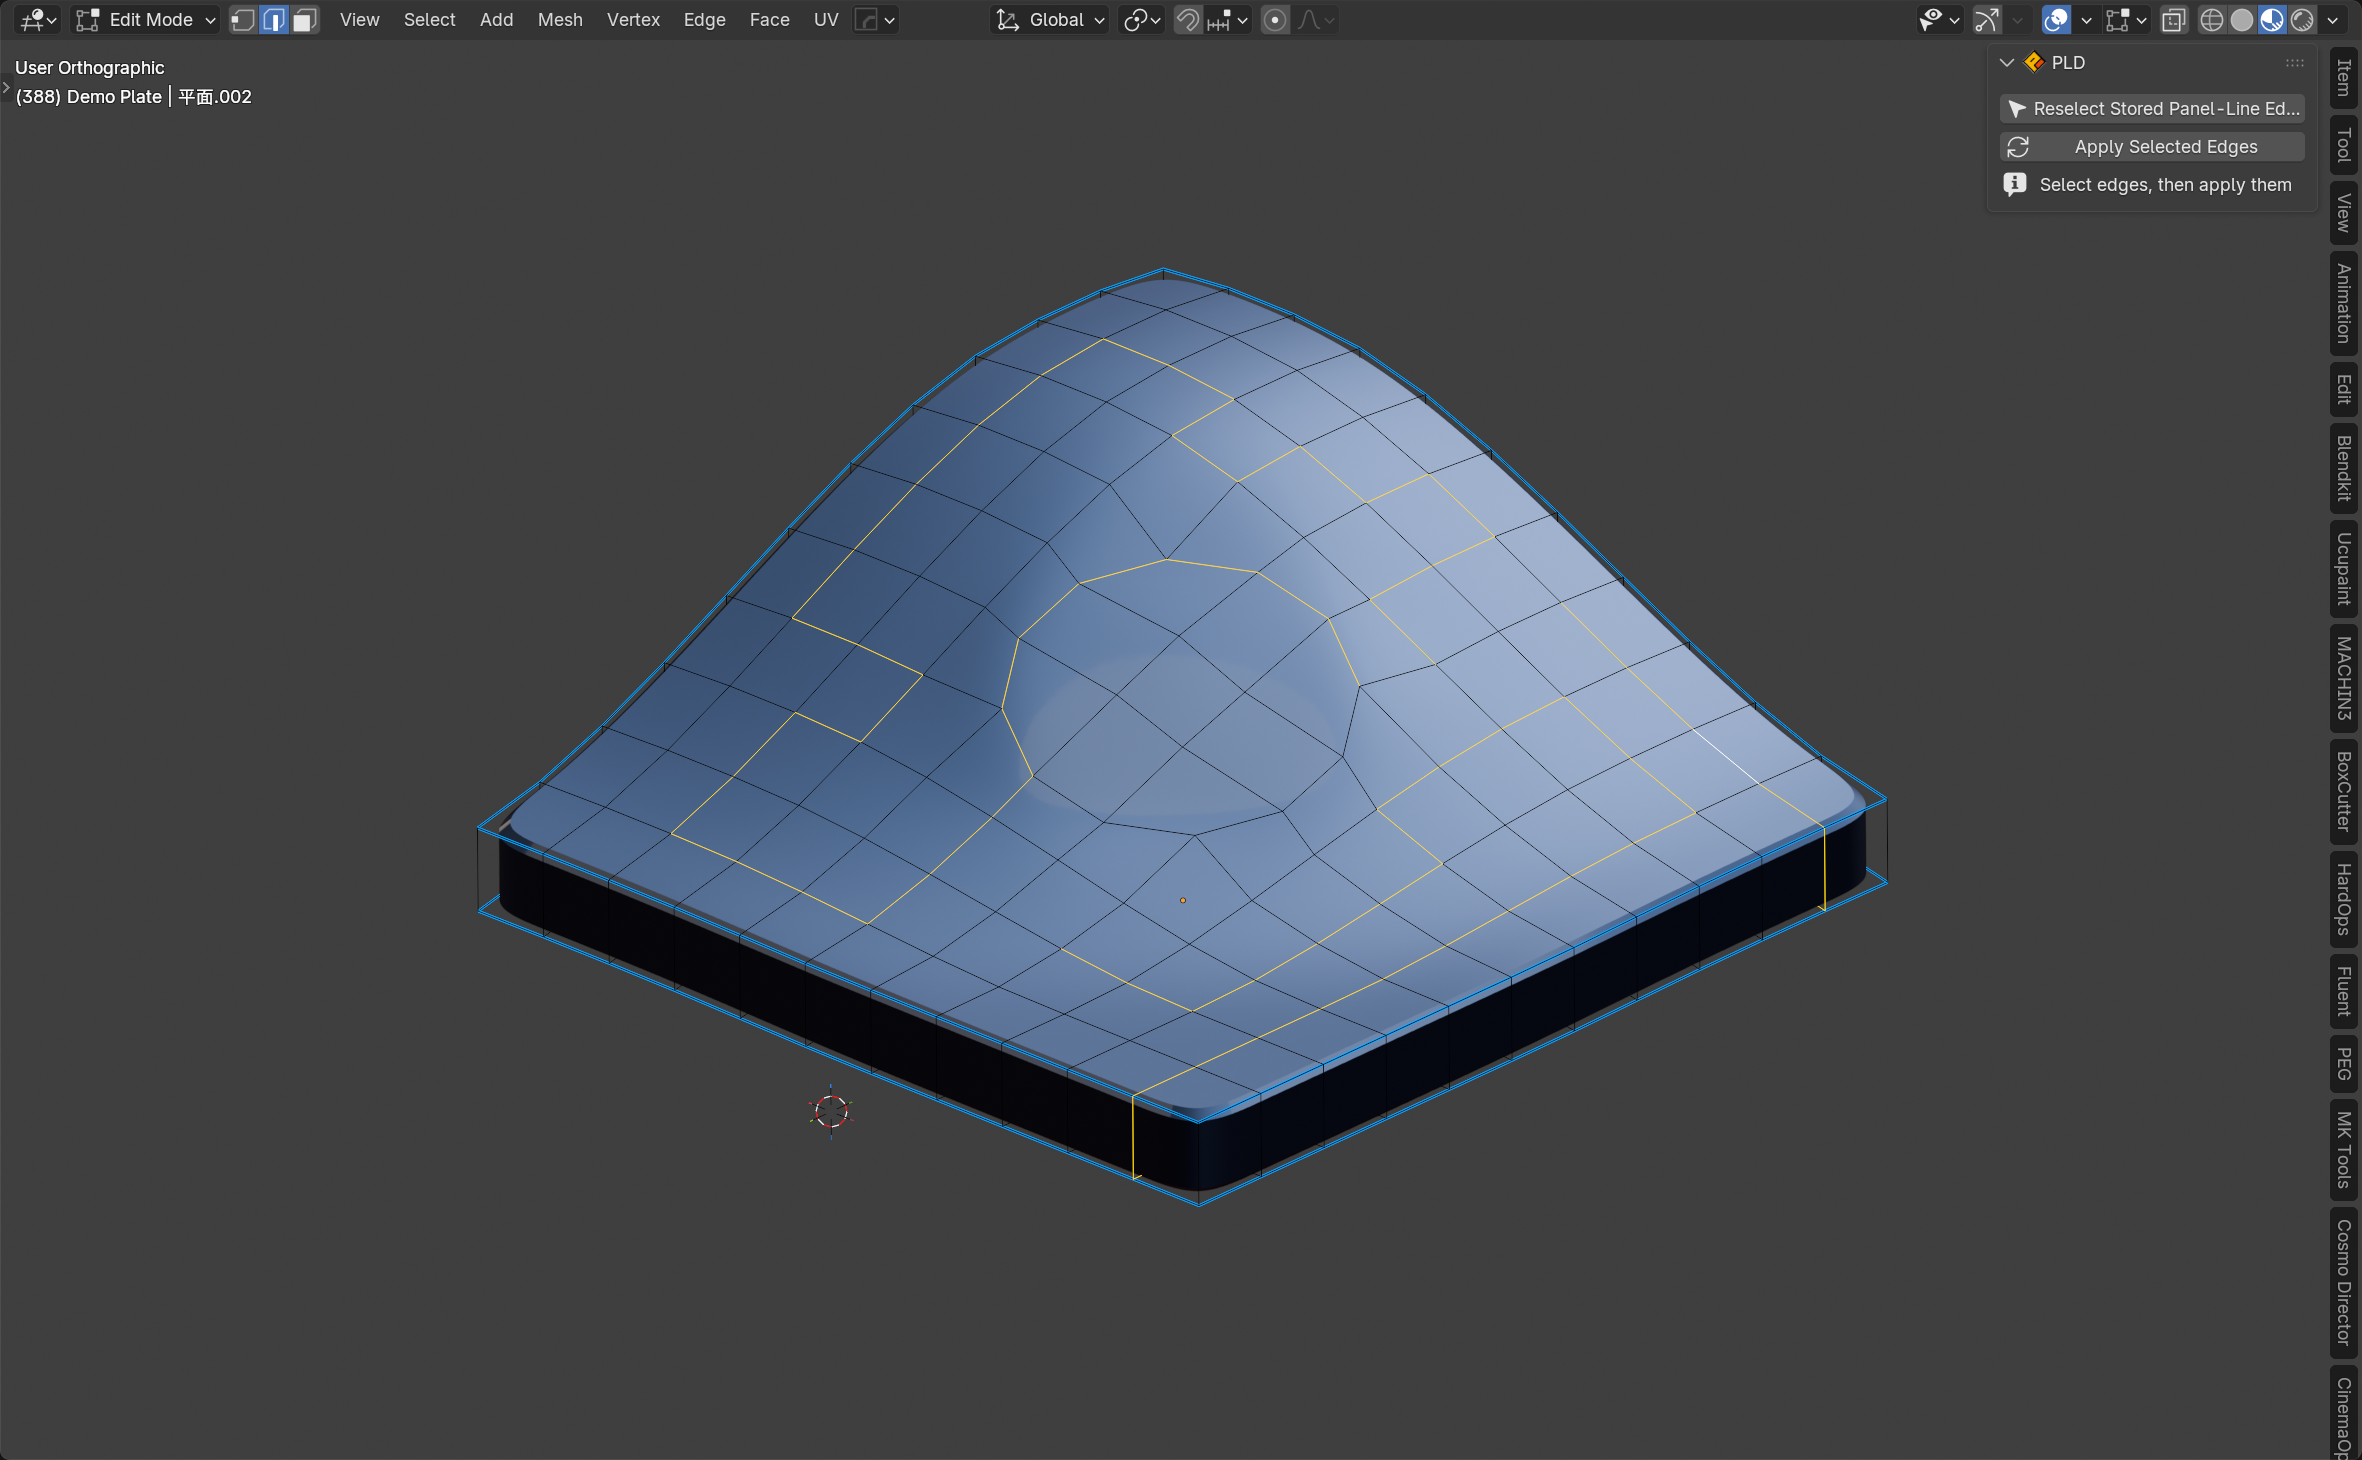Click the PLD panel drag grip dots
Screen dimensions: 2362x1460
[x=2294, y=62]
